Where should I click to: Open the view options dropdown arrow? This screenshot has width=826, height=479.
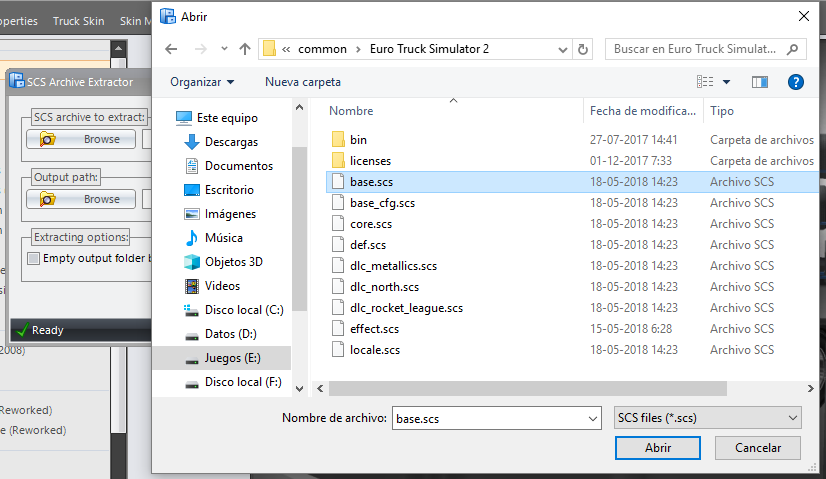(726, 82)
